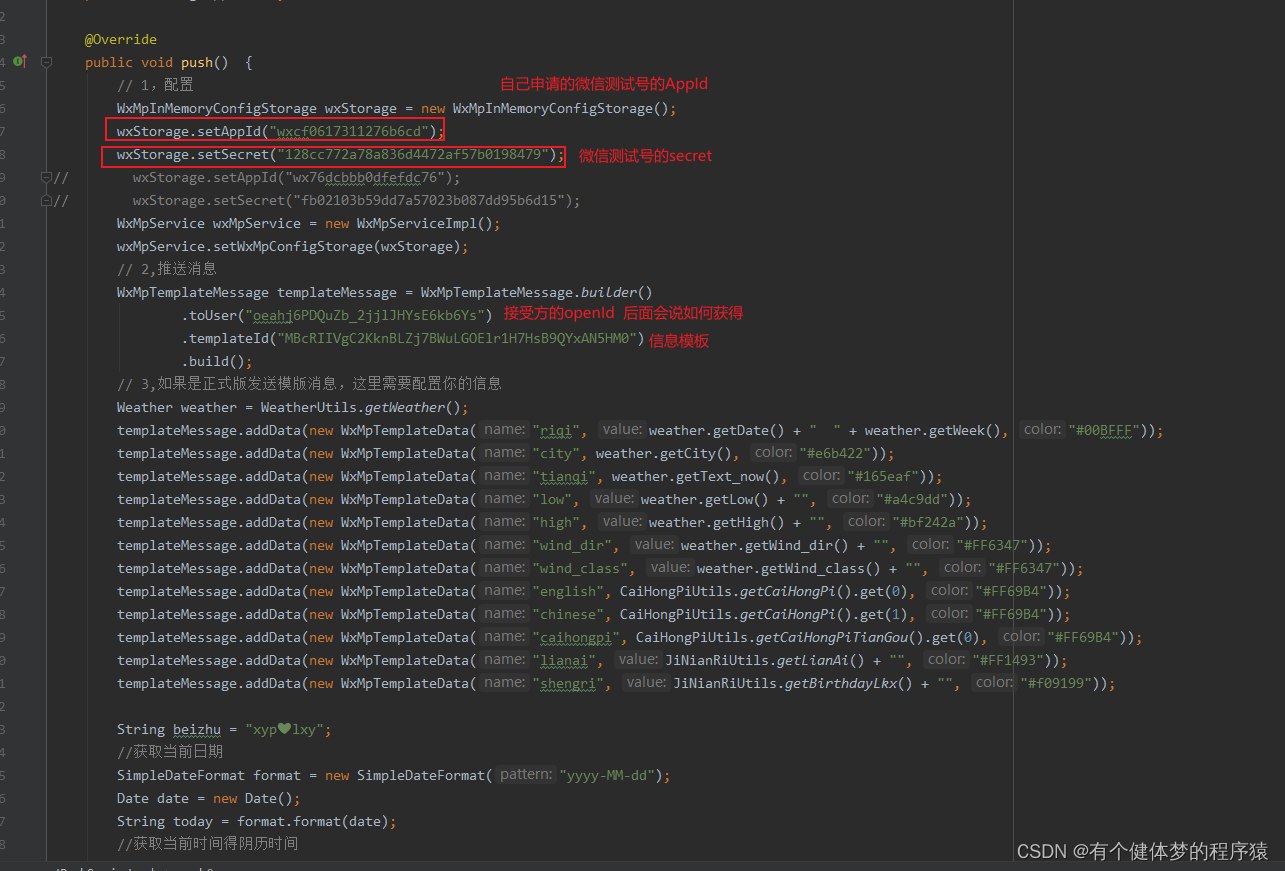Click the // 2,推送消息 comment

point(167,269)
